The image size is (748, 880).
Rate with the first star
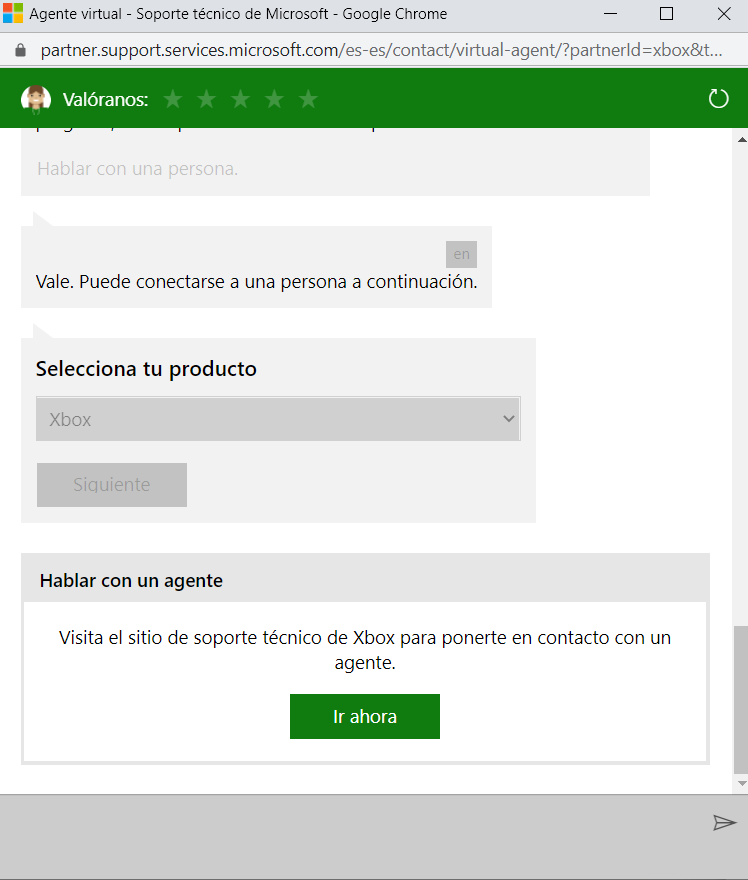tap(173, 99)
